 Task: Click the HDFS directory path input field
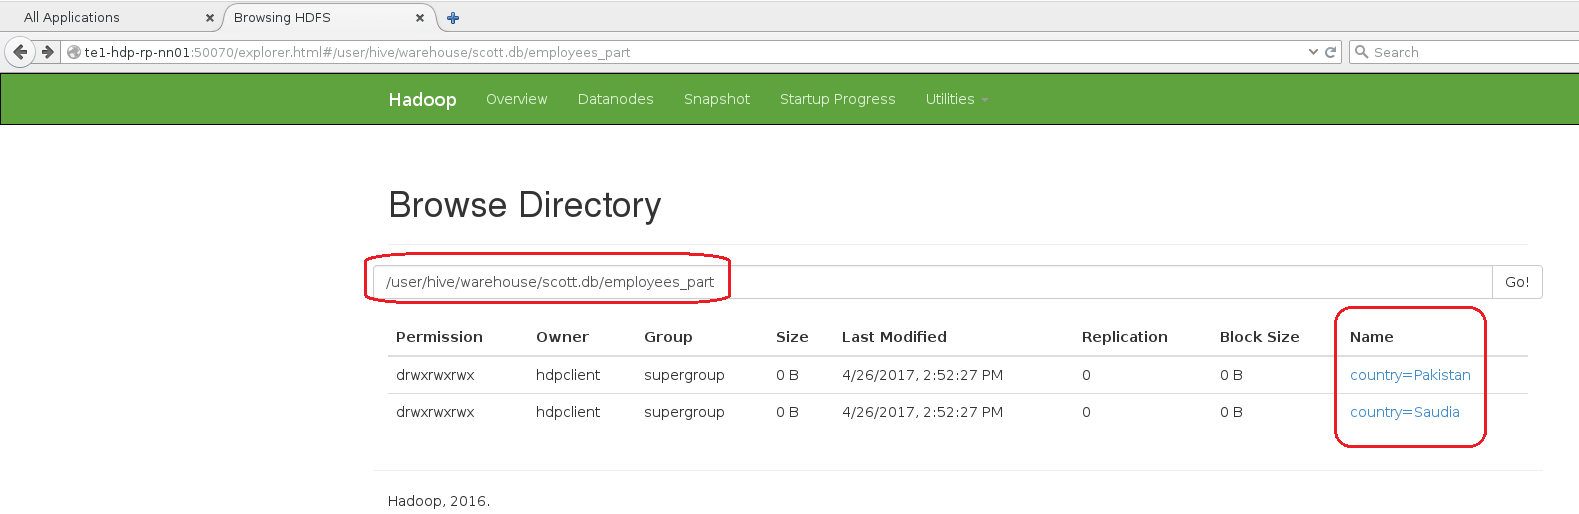(x=932, y=282)
